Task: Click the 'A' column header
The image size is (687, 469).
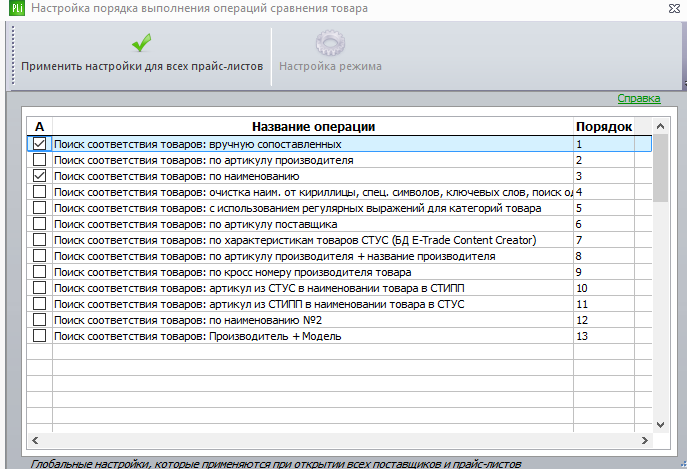Action: 39,127
